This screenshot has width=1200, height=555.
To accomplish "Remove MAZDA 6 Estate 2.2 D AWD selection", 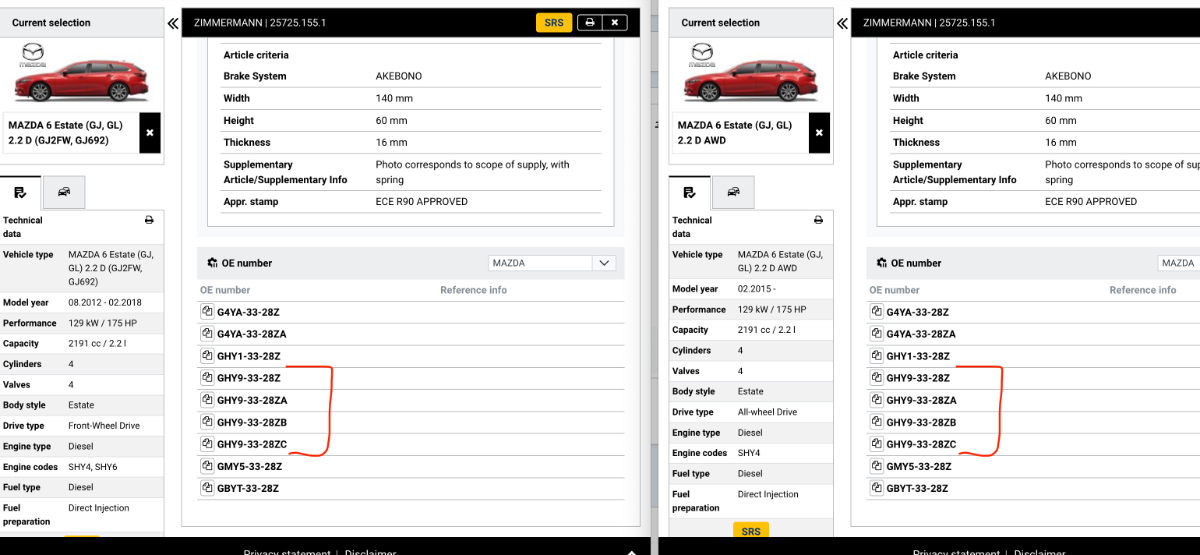I will pyautogui.click(x=819, y=132).
